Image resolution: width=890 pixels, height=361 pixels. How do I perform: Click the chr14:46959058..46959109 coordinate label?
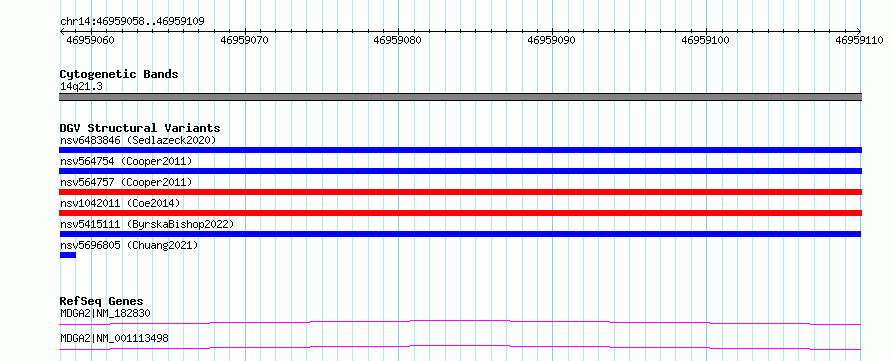(x=132, y=22)
